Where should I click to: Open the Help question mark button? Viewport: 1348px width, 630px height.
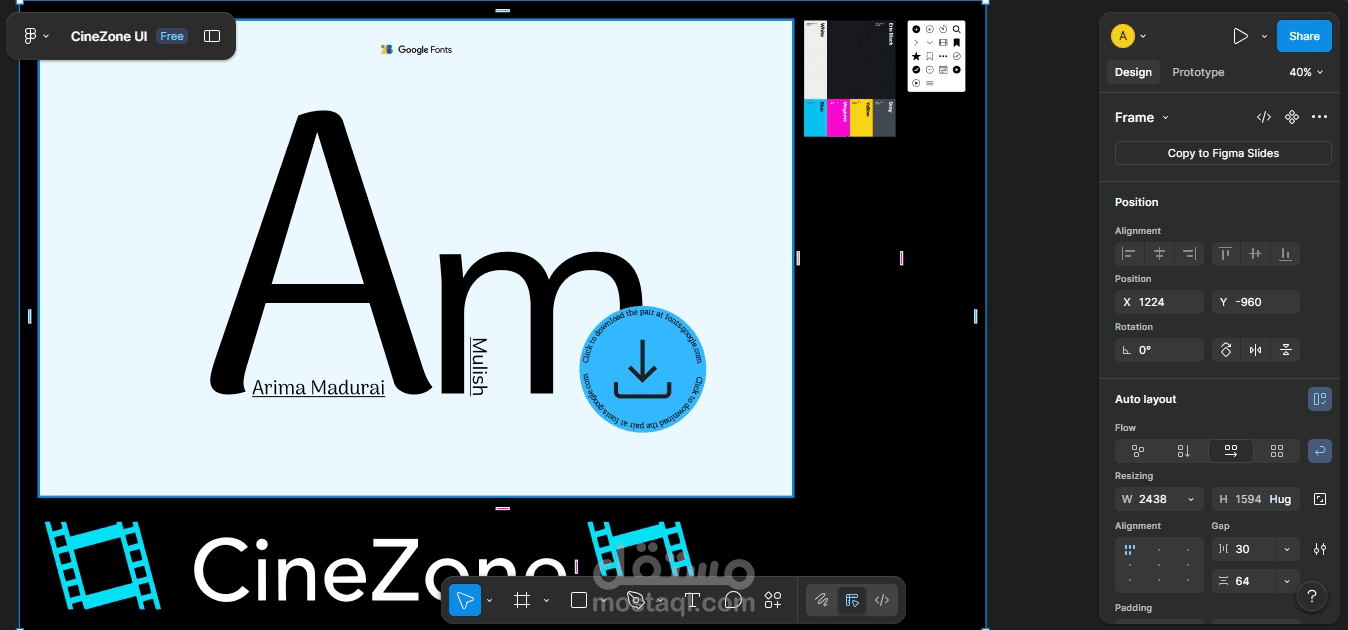pos(1312,597)
